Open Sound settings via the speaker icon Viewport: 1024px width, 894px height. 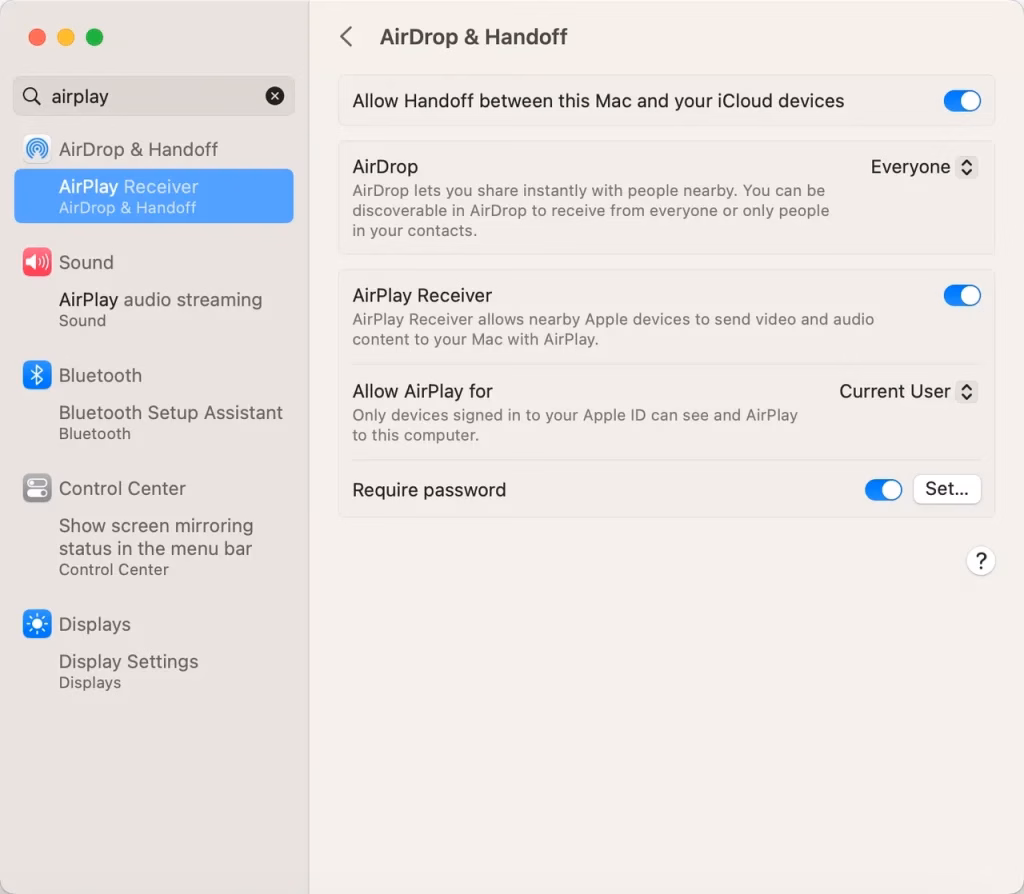[x=36, y=262]
